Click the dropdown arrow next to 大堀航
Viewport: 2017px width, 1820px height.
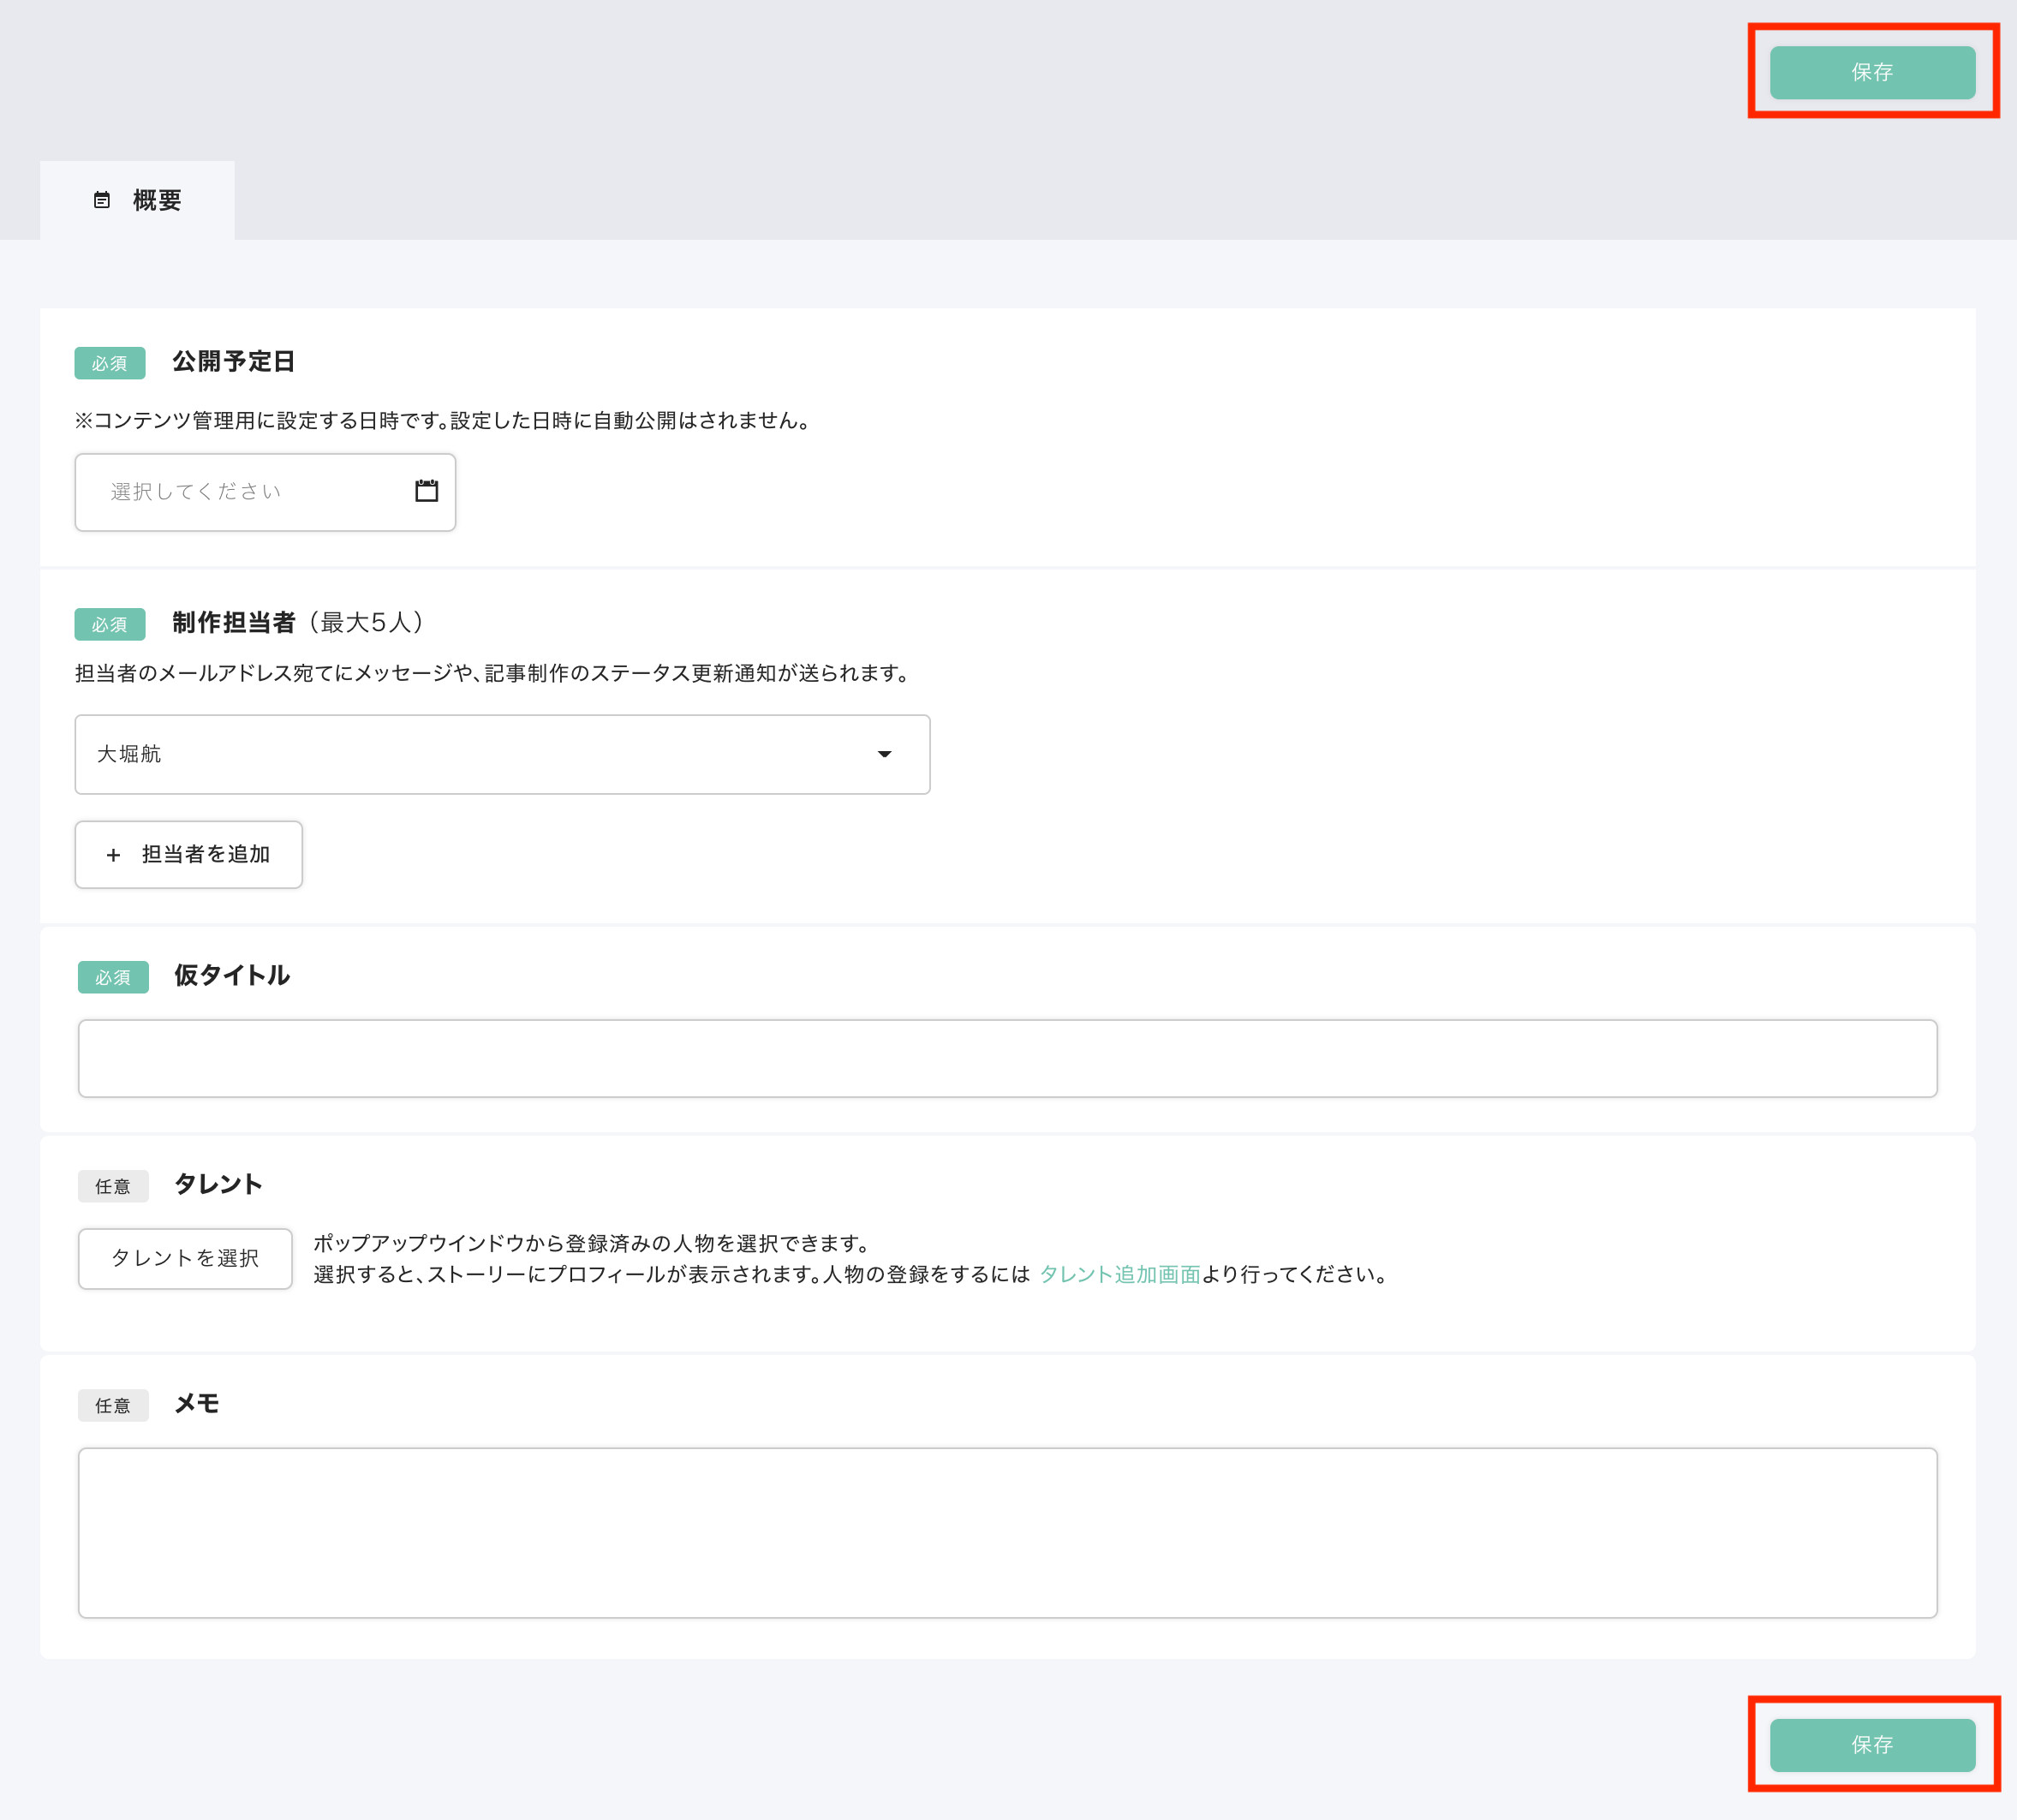point(884,754)
